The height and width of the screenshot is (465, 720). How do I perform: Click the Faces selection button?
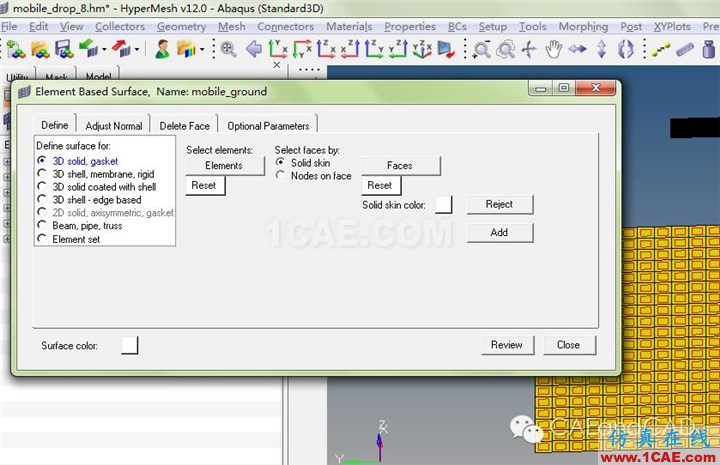coord(400,166)
